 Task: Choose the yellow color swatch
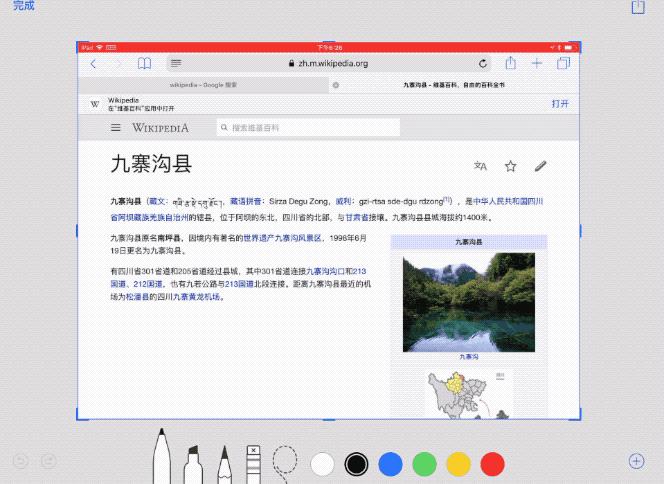click(x=459, y=464)
